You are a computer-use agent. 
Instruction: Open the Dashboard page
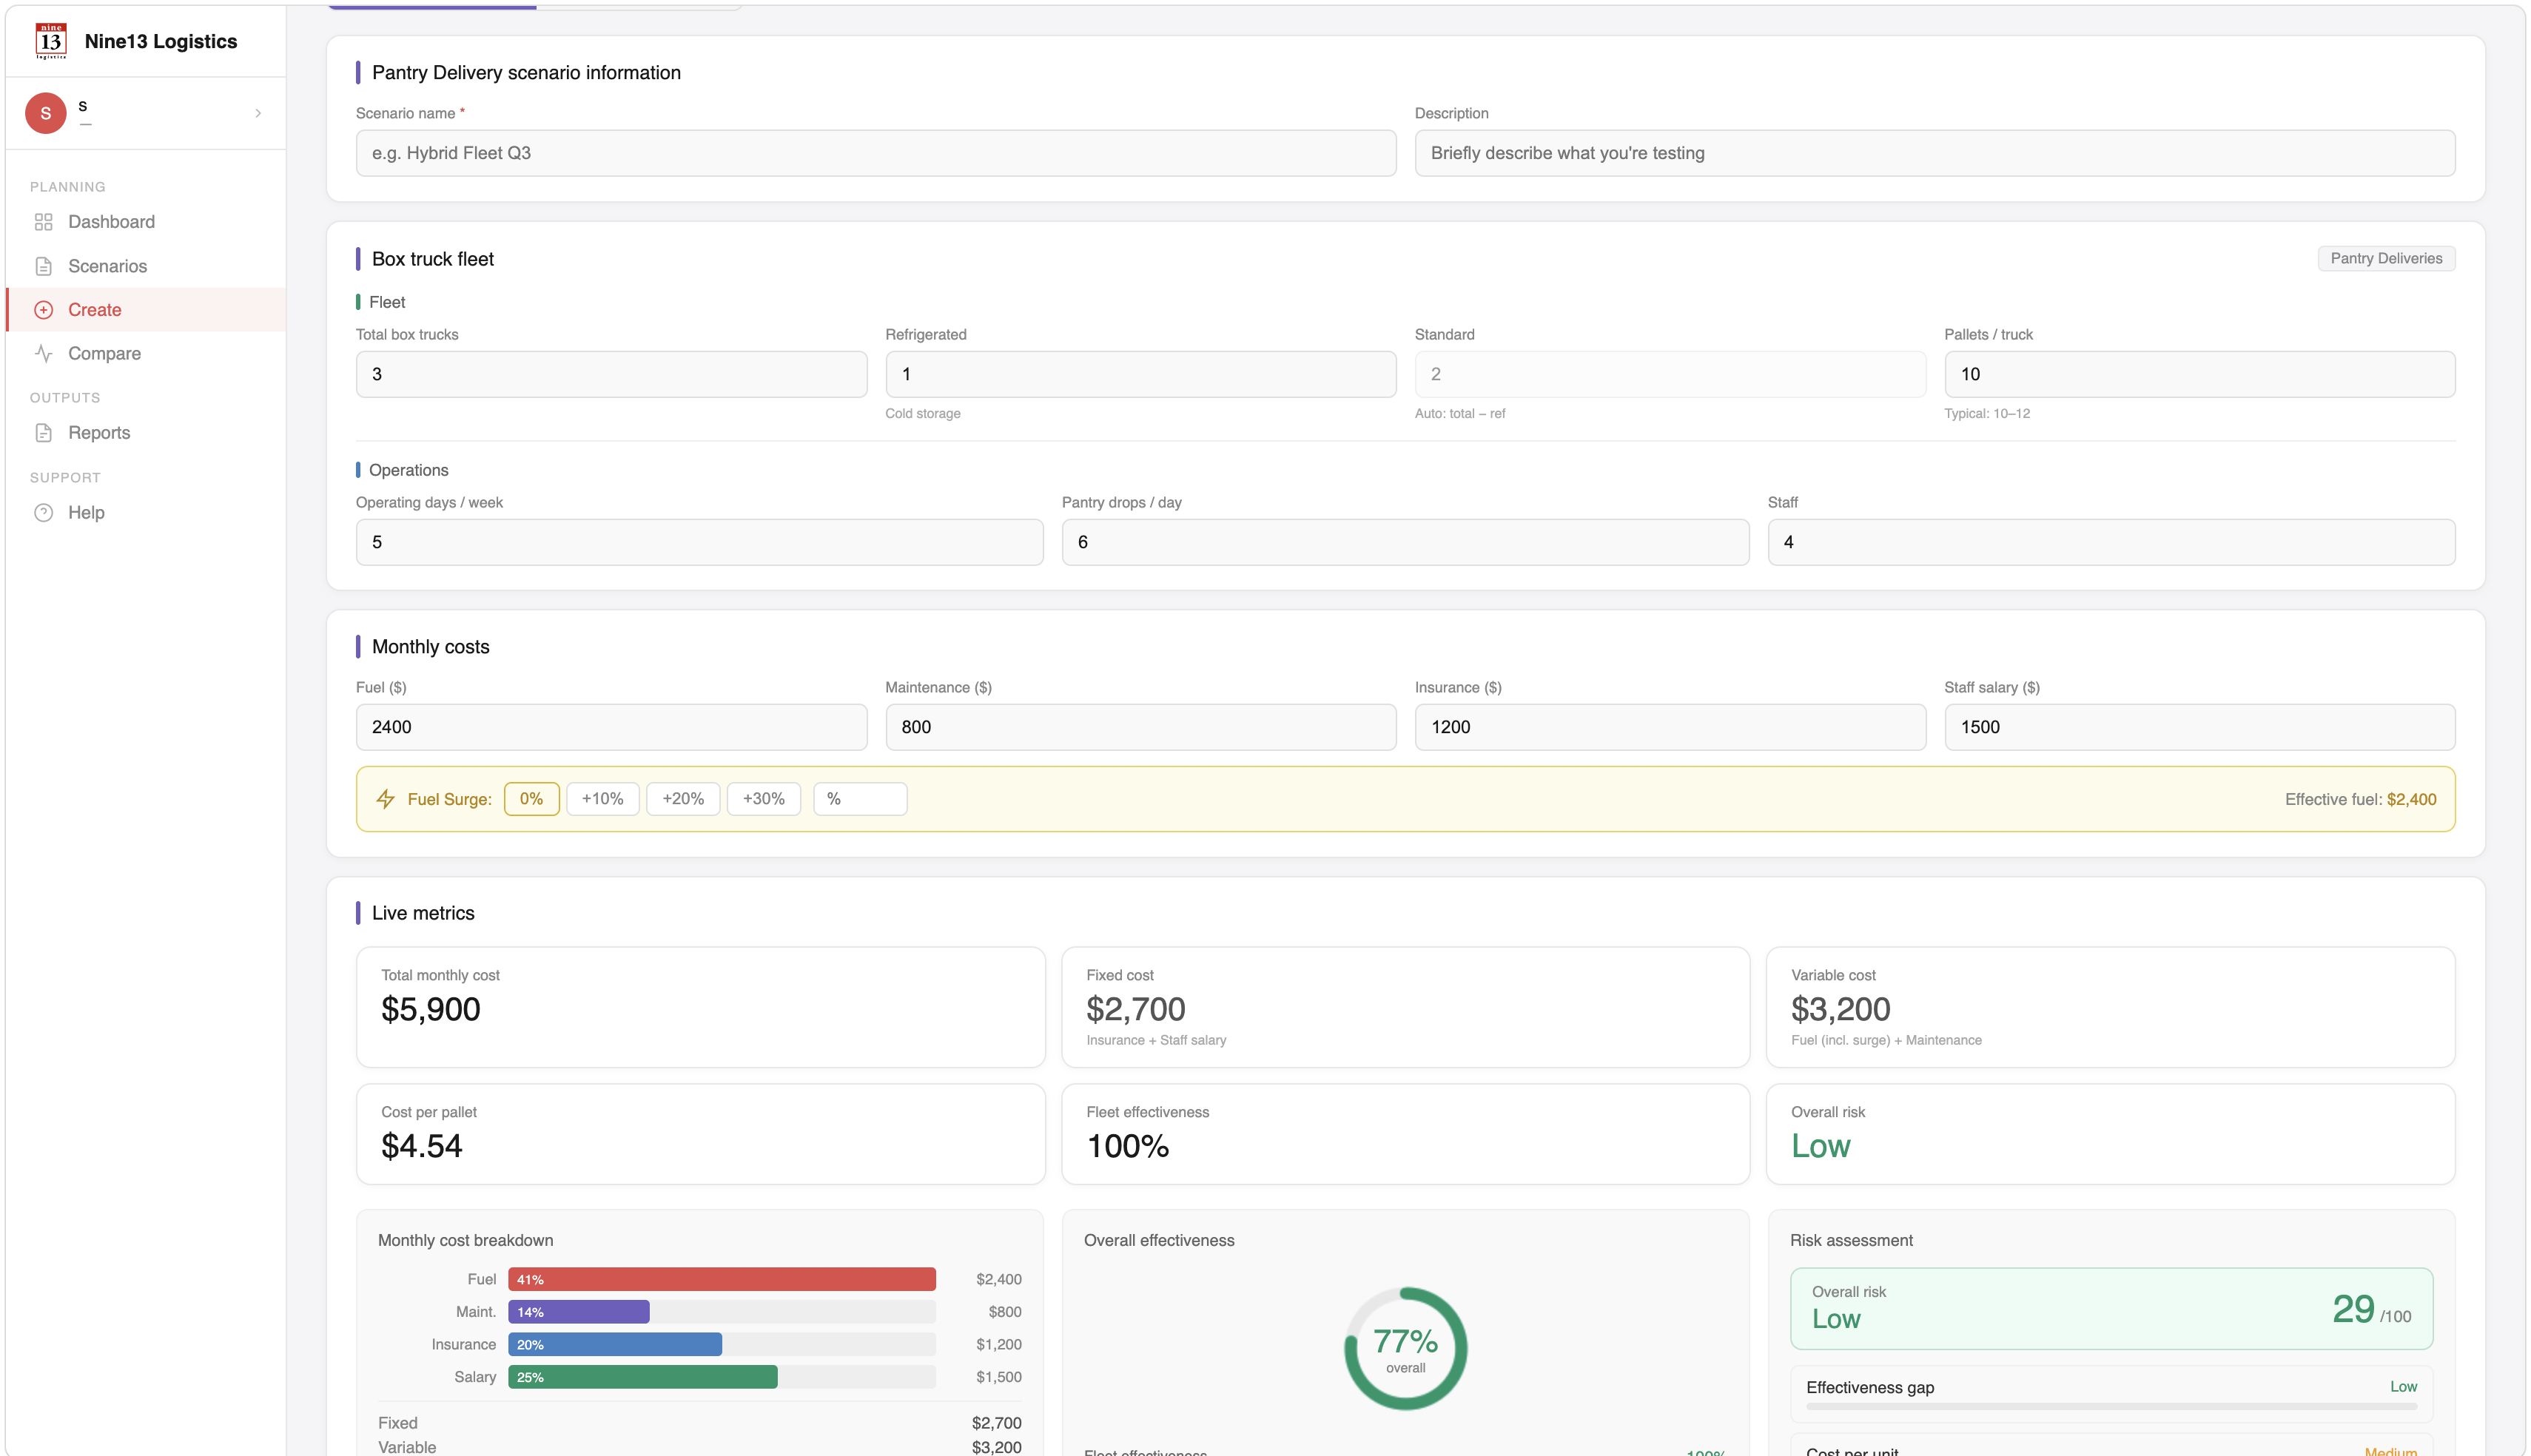tap(145, 222)
